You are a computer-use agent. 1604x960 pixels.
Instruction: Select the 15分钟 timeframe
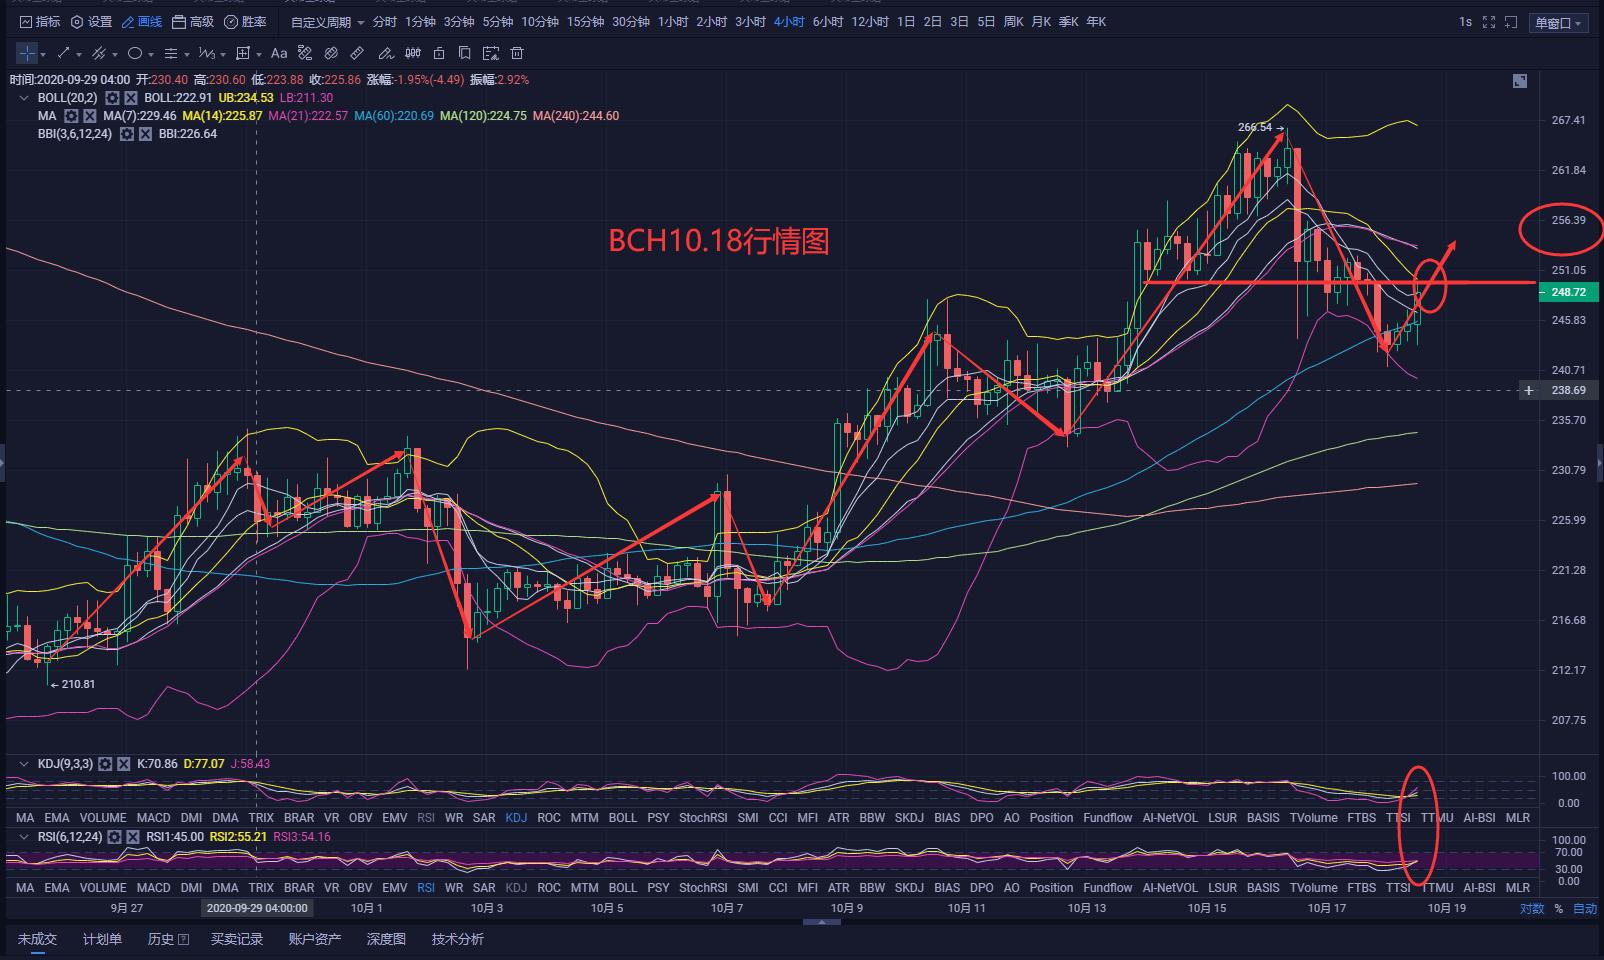pyautogui.click(x=585, y=22)
